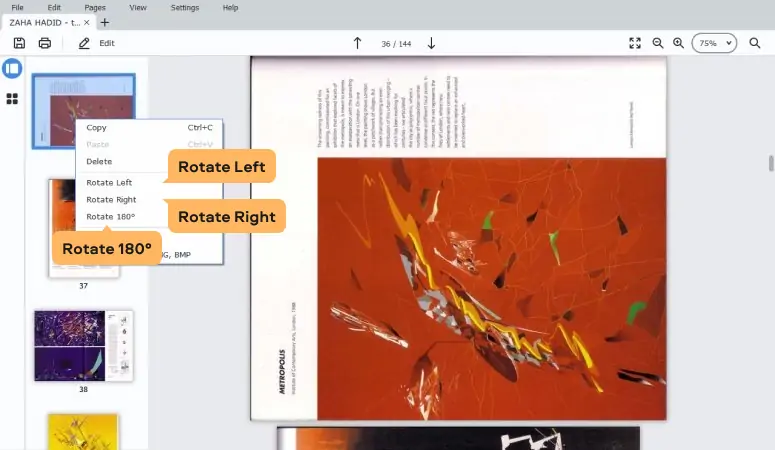The height and width of the screenshot is (450, 775).
Task: Click the zoom in magnifier
Action: pos(679,43)
